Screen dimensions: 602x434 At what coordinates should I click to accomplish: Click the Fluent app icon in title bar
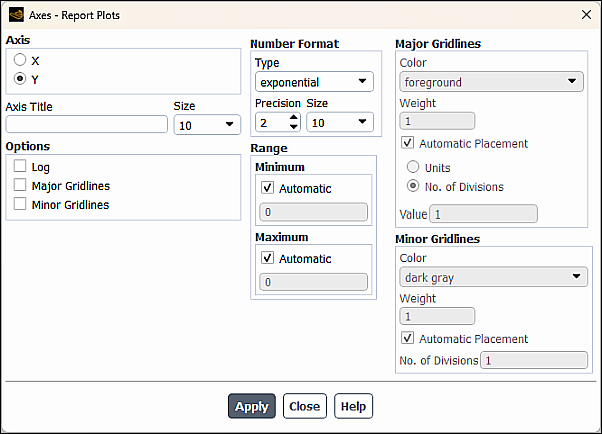pyautogui.click(x=15, y=14)
